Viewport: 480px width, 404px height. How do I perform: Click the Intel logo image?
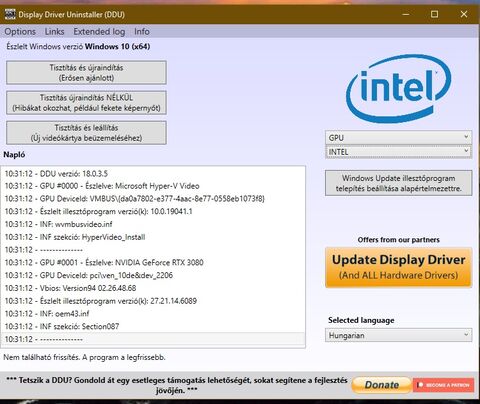(x=398, y=88)
